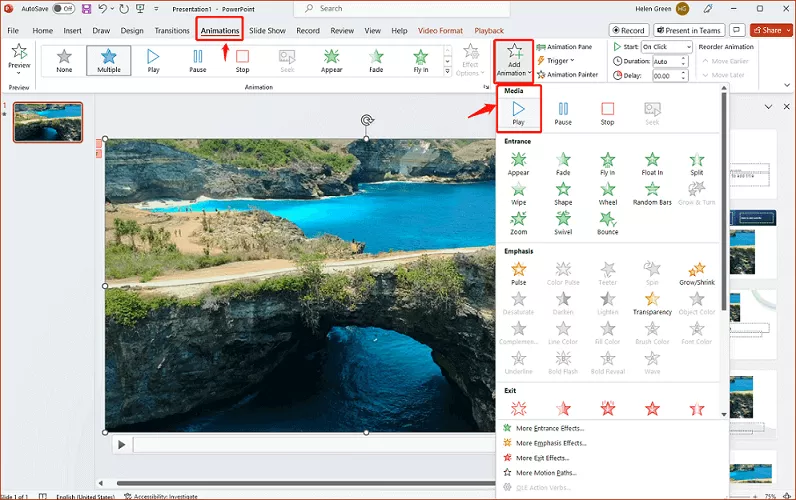Click Play in the ribbon animation gallery
This screenshot has height=500, width=796.
[153, 60]
